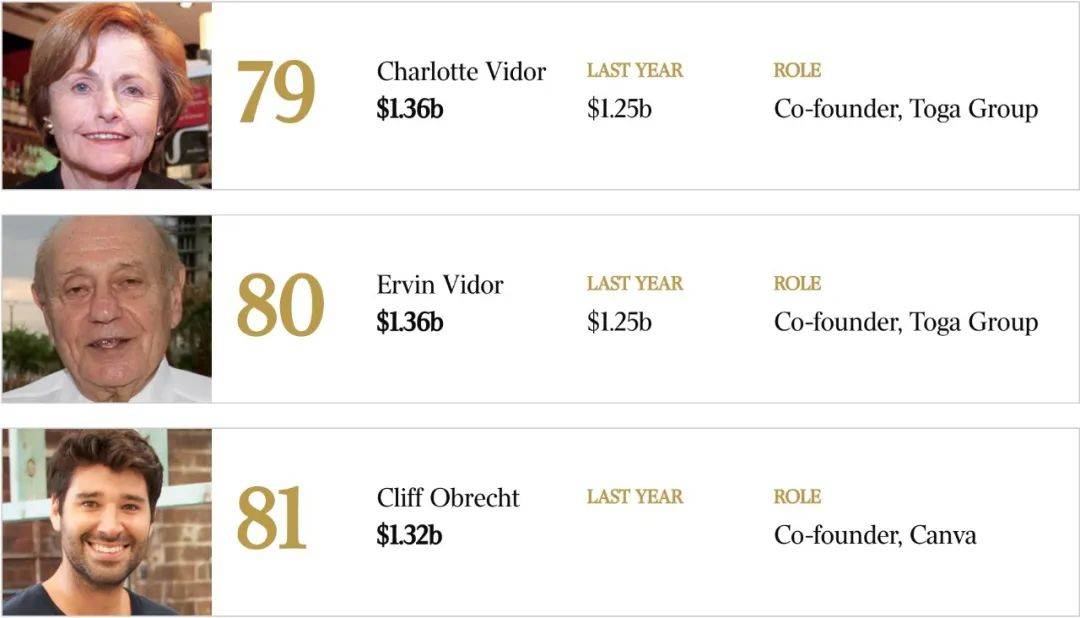Click the Ervin Vidor name
The height and width of the screenshot is (618, 1080).
coord(439,285)
